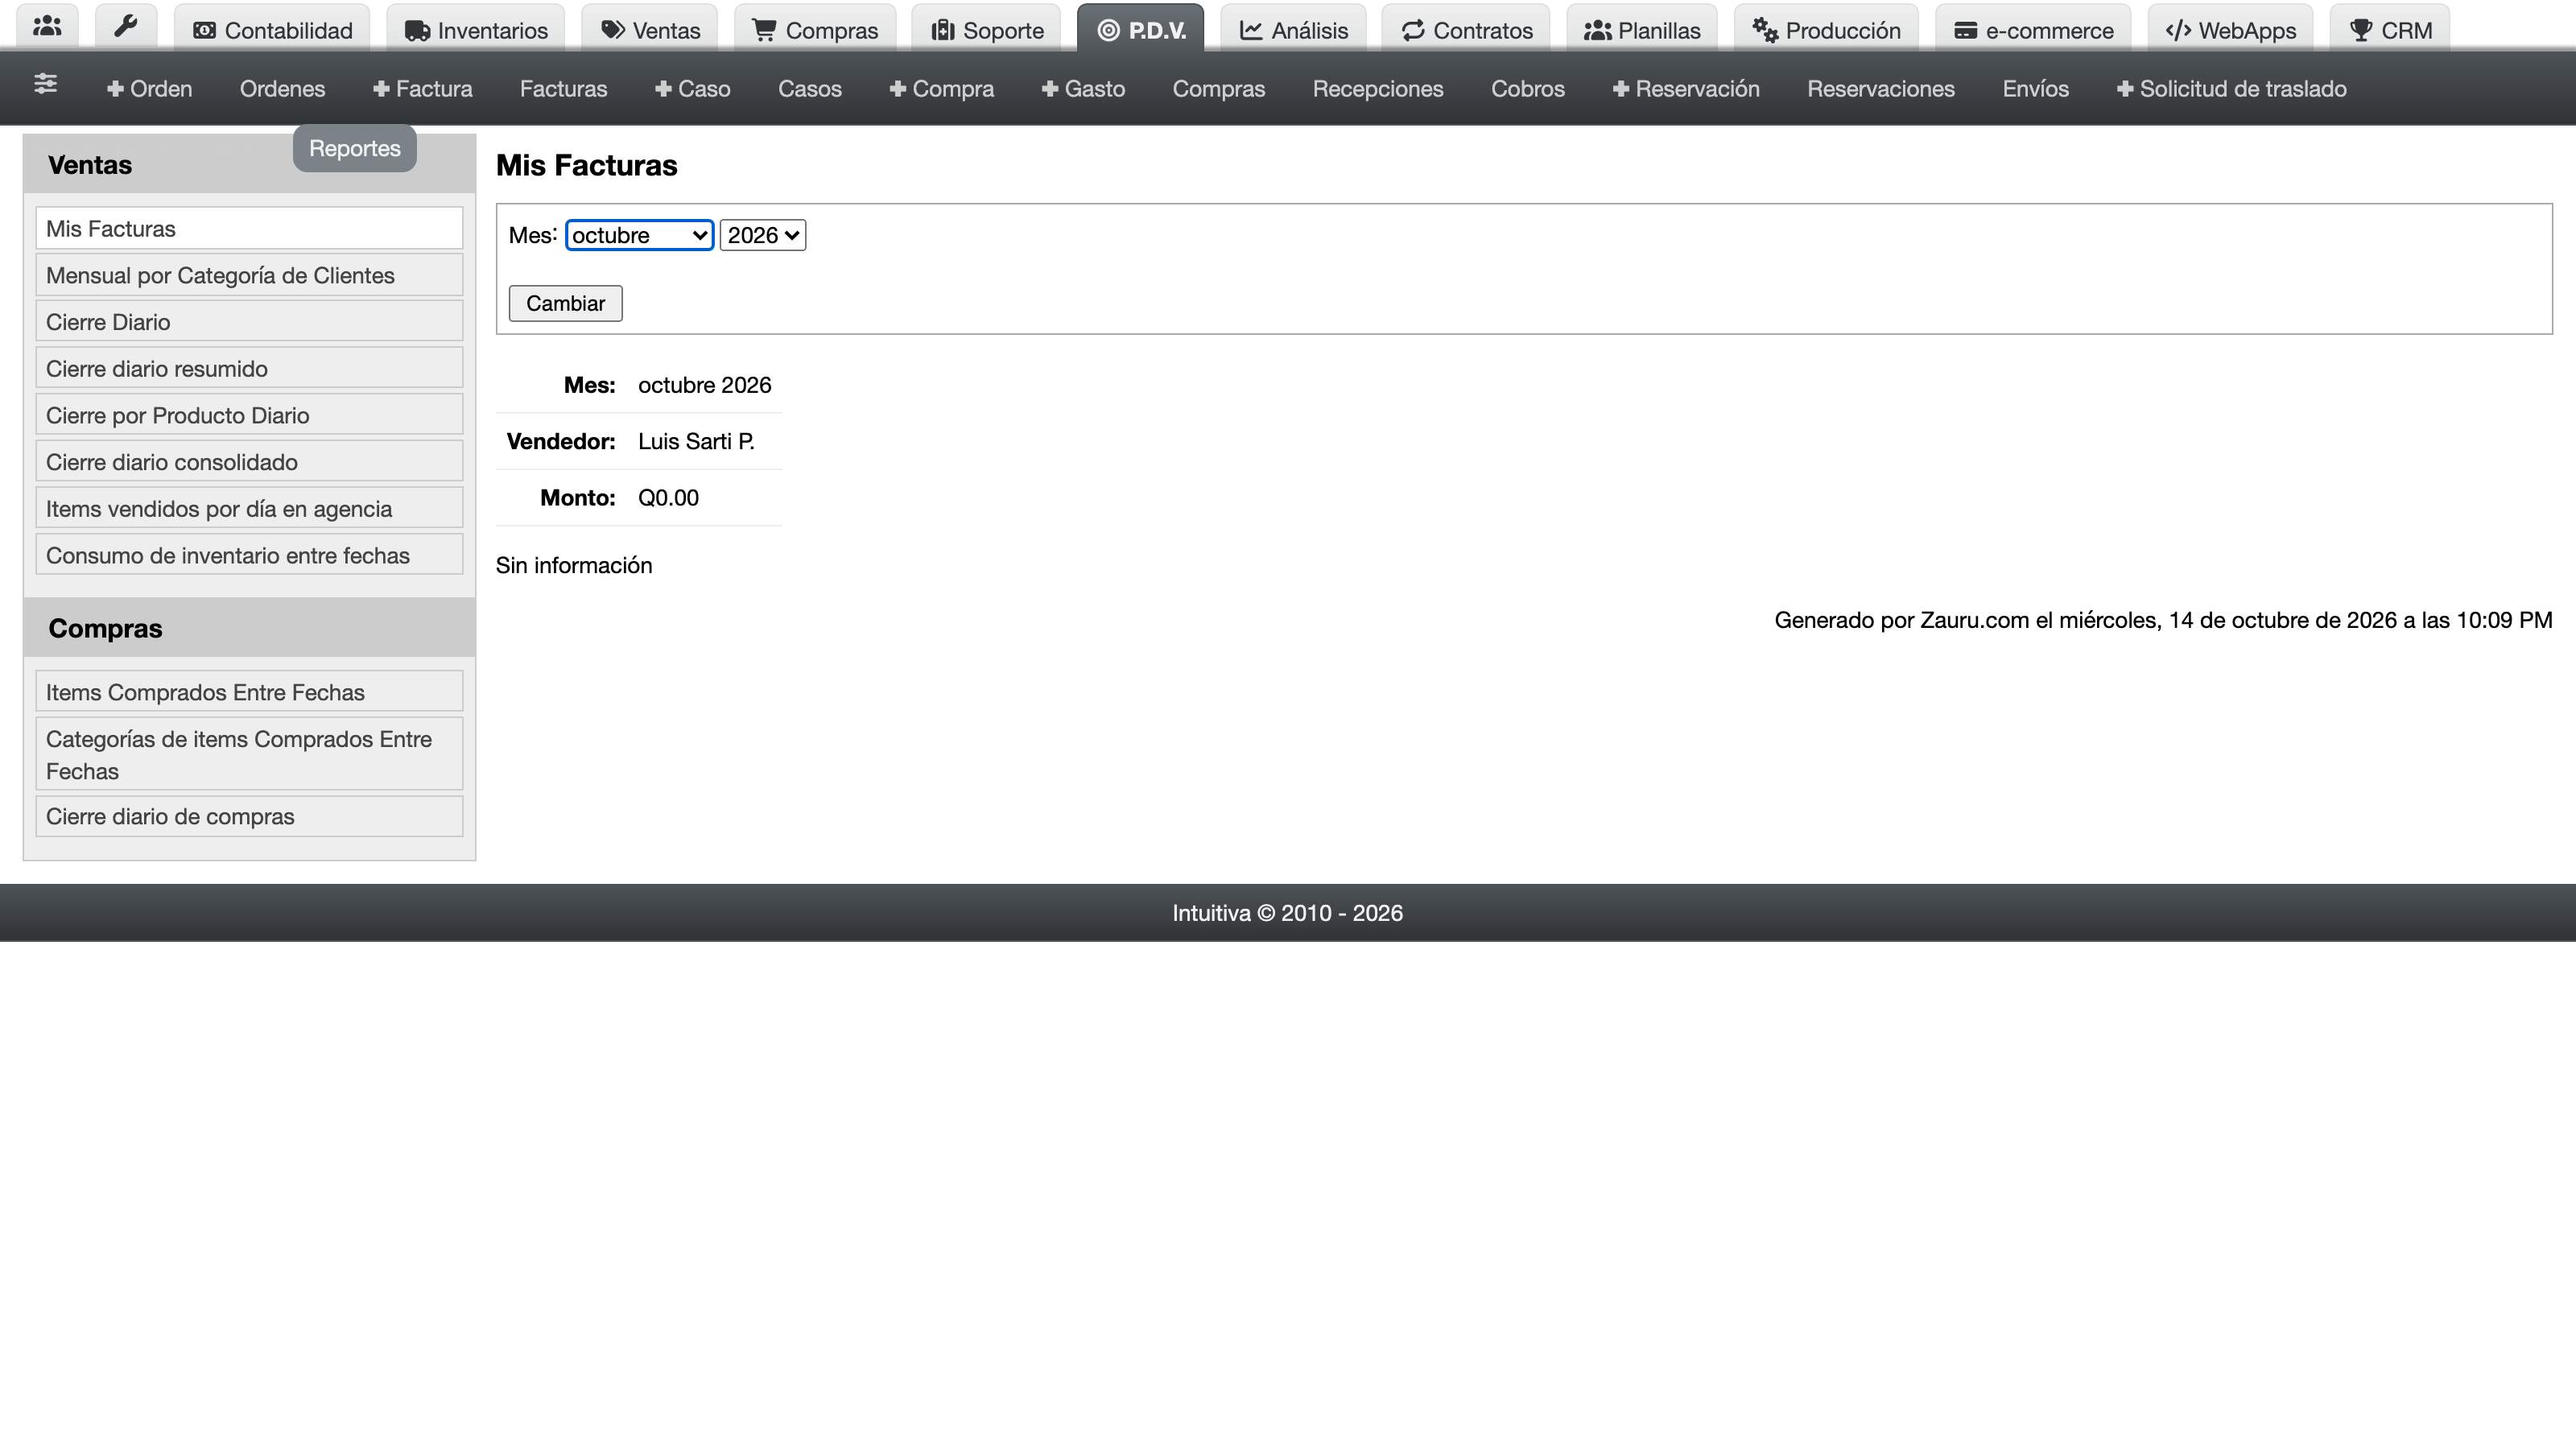Open the Inventarios module tab
The image size is (2576, 1449).
[476, 30]
